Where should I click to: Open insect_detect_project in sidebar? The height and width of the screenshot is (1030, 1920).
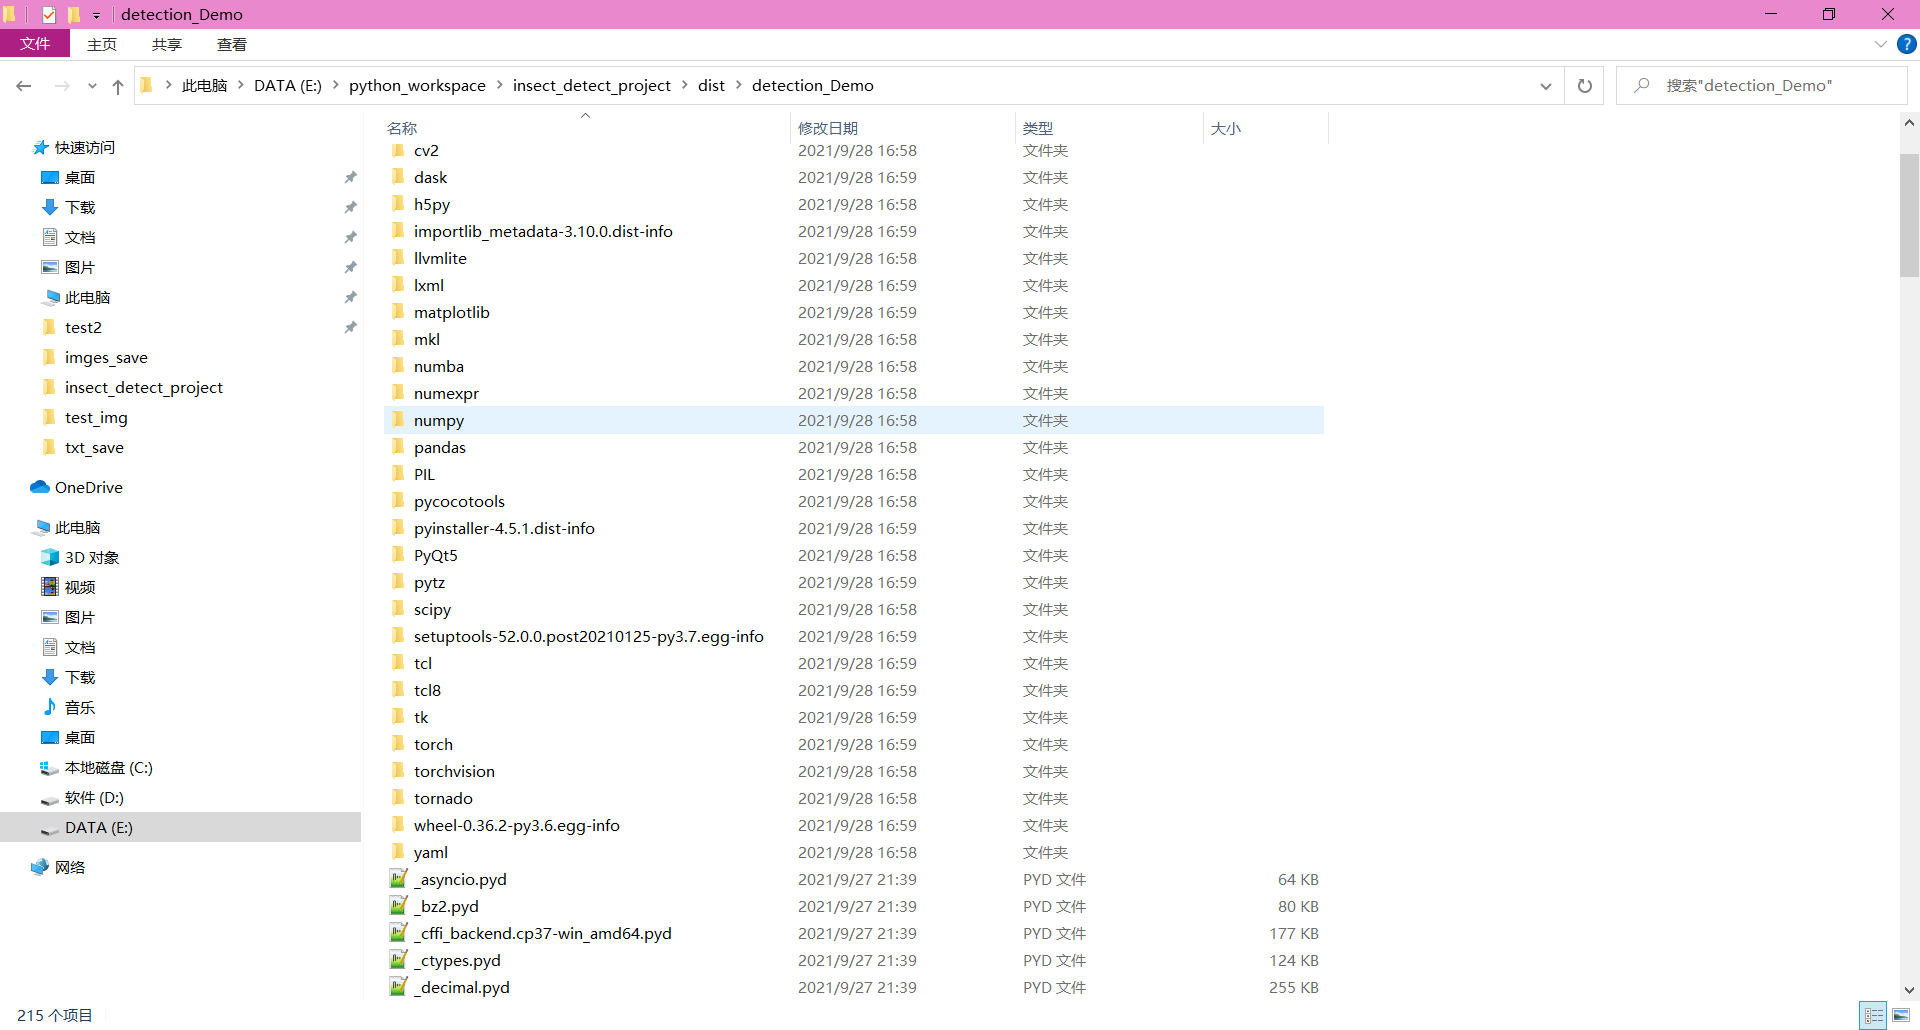click(x=143, y=388)
